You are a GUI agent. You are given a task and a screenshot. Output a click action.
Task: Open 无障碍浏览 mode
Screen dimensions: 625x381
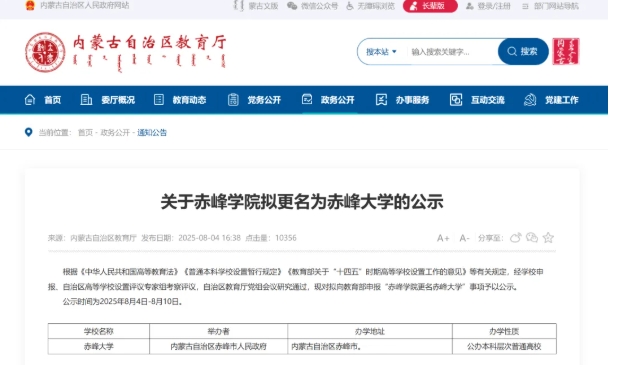(x=376, y=6)
